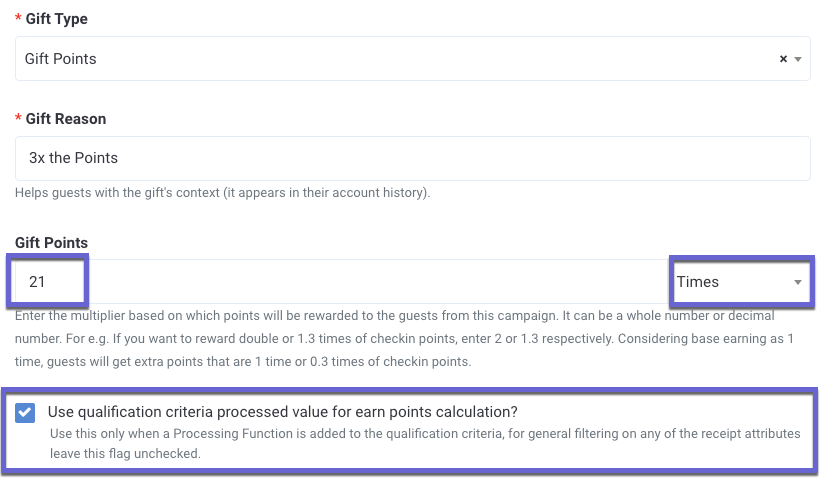
Task: Click the Gift Type dropdown arrow
Action: [x=798, y=59]
